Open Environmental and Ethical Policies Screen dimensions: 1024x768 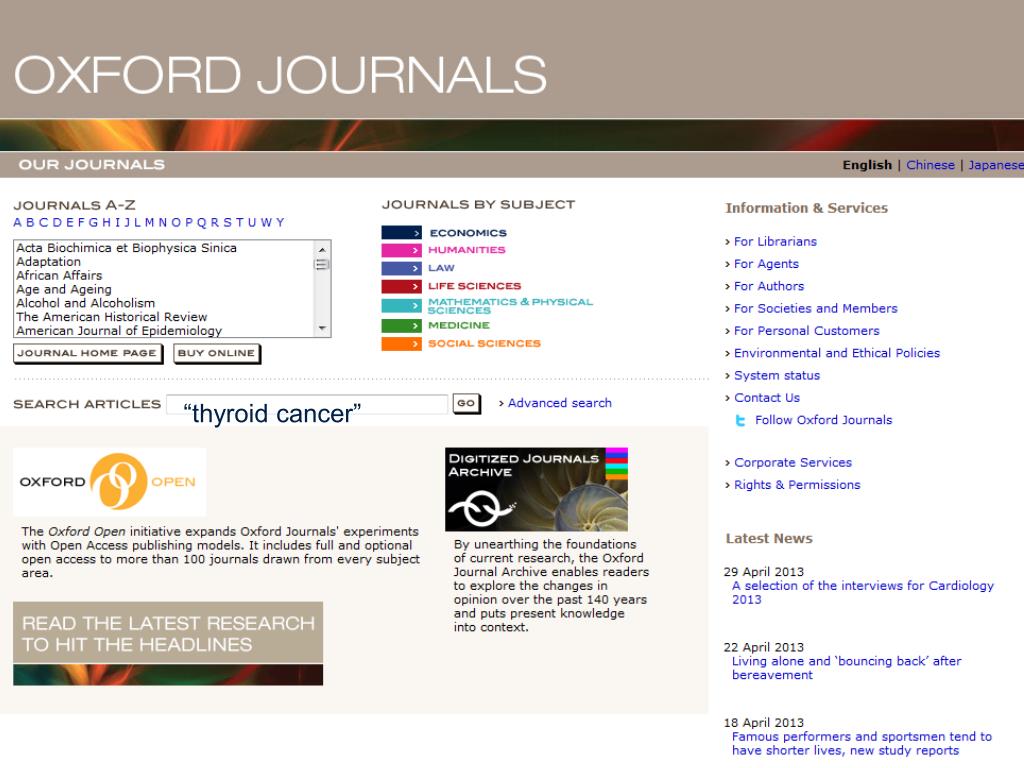point(837,353)
